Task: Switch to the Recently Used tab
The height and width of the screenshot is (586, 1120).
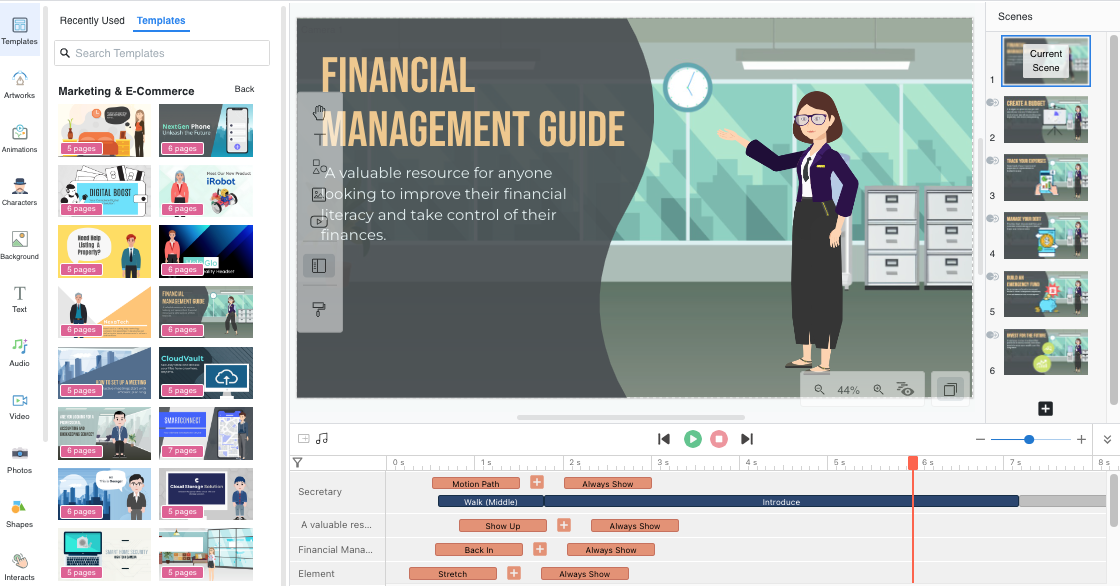Action: click(92, 20)
